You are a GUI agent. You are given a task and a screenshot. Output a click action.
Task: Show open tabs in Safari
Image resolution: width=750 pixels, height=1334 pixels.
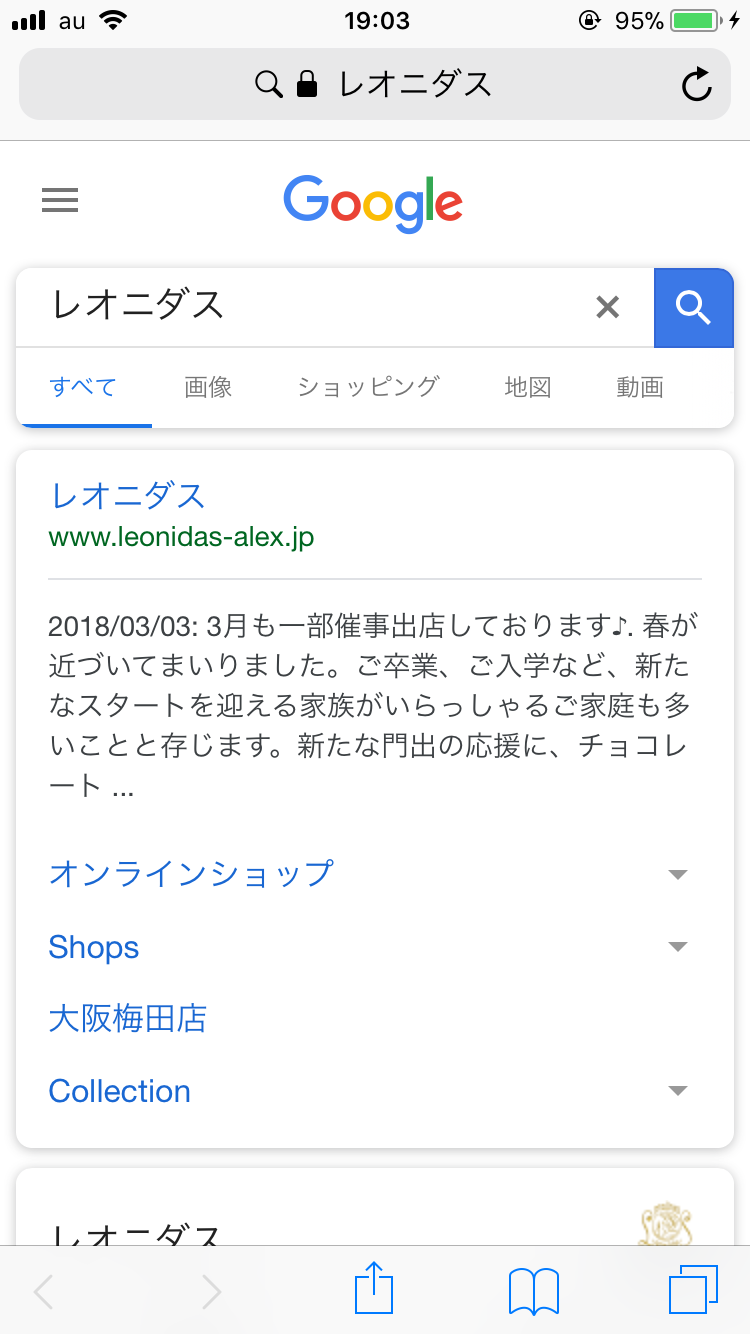(692, 1290)
